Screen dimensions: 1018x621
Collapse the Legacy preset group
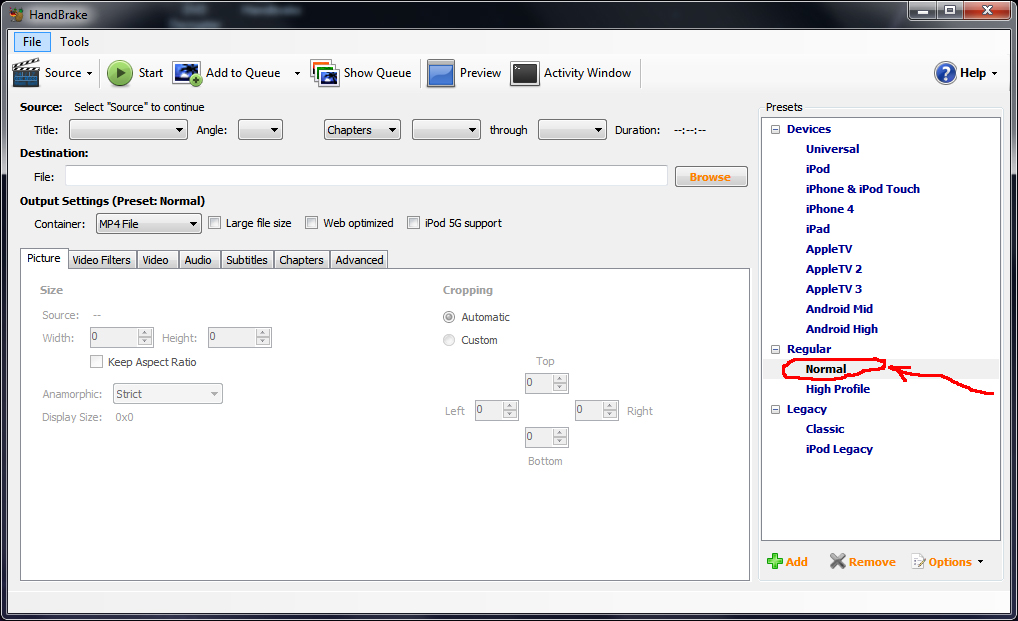click(x=775, y=409)
